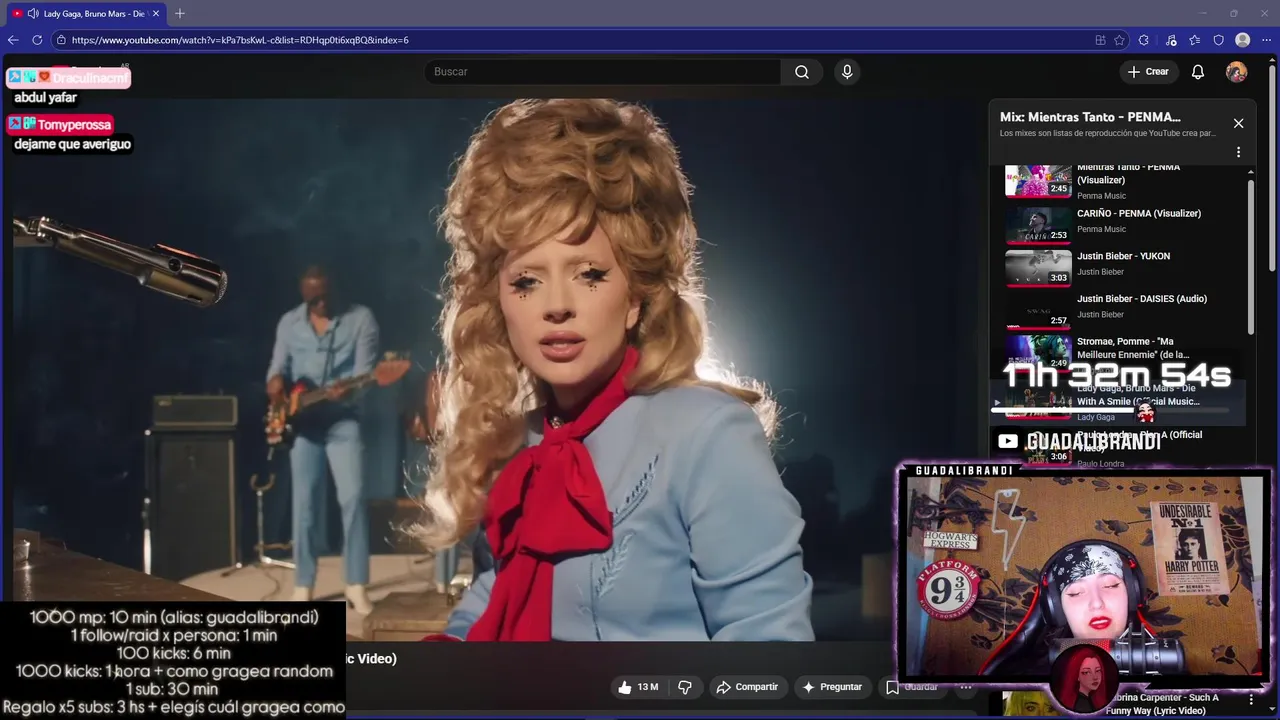1280x720 pixels.
Task: Open the browser profile avatar
Action: pyautogui.click(x=1243, y=40)
